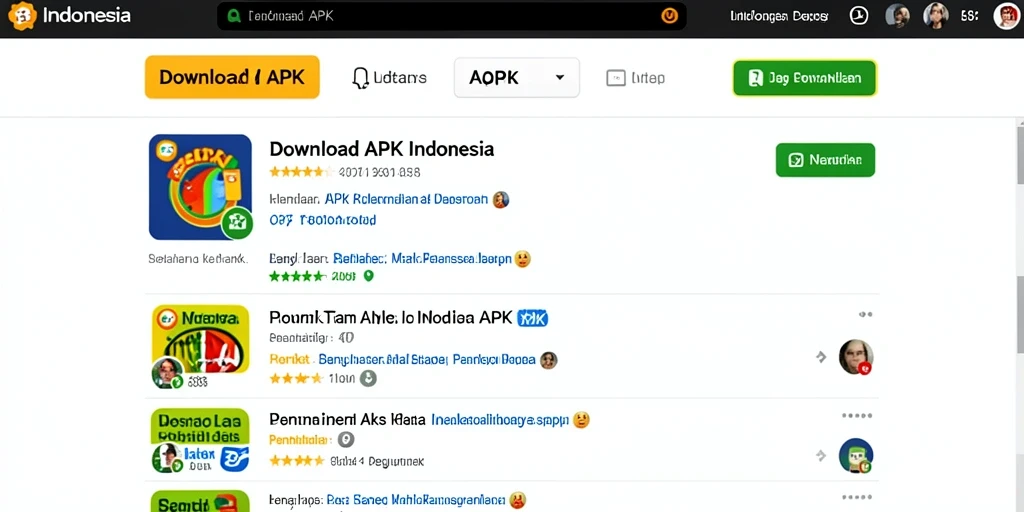
Task: Click the yellow star rating under first title
Action: point(301,172)
